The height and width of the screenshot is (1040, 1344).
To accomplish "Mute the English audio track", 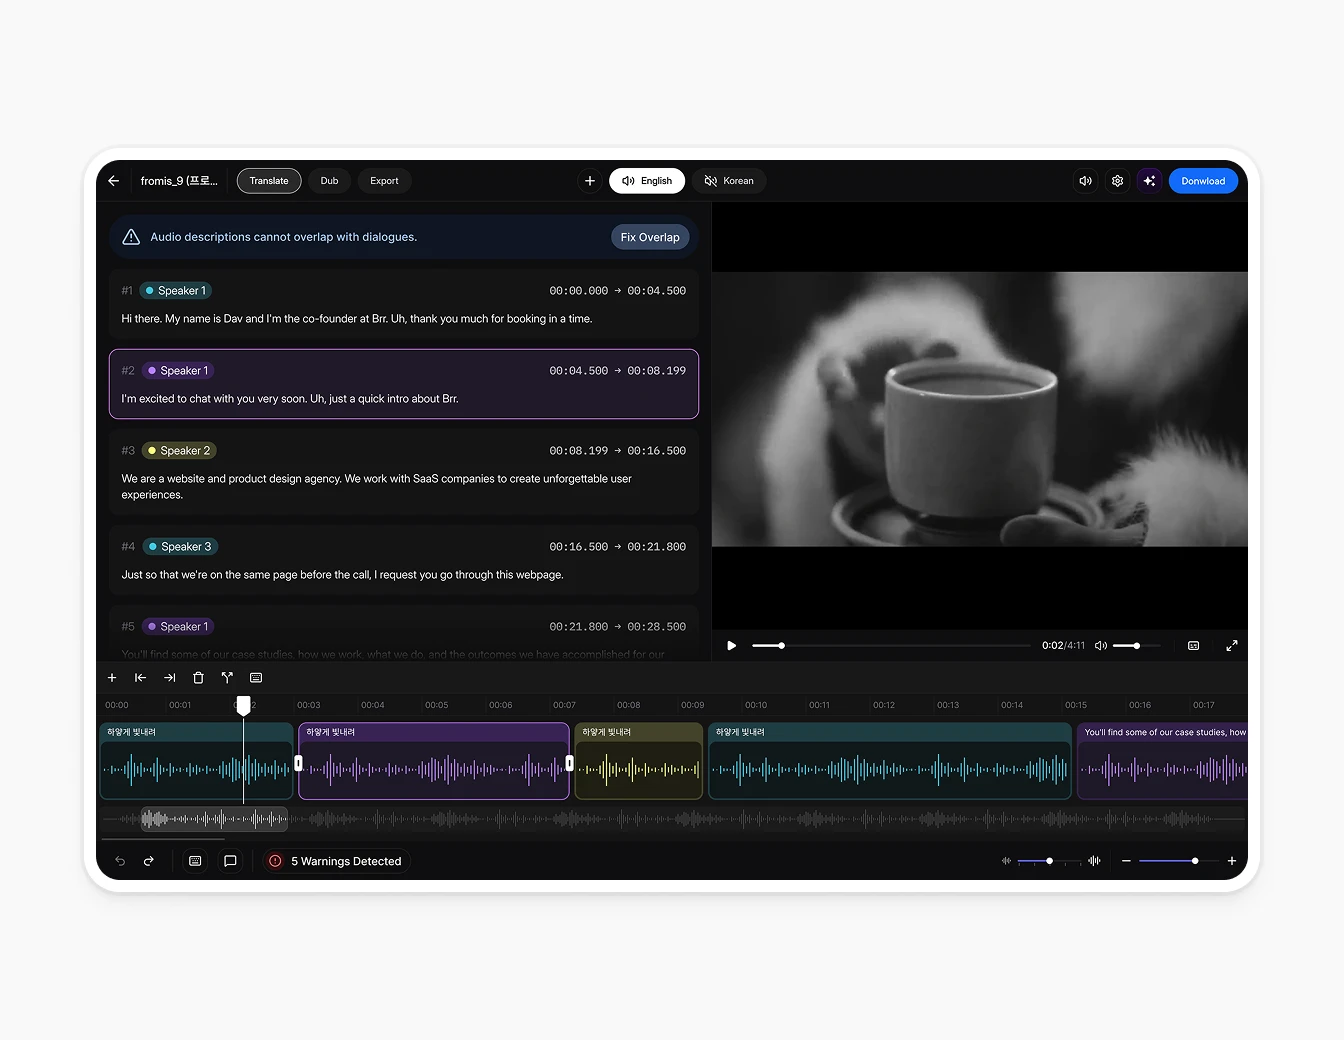I will click(628, 181).
